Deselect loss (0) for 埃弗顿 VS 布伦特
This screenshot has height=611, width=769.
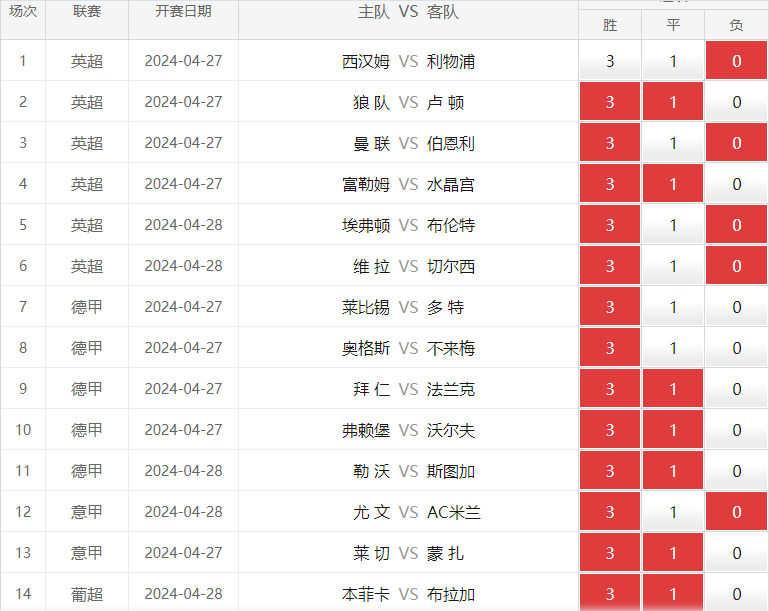tap(737, 225)
